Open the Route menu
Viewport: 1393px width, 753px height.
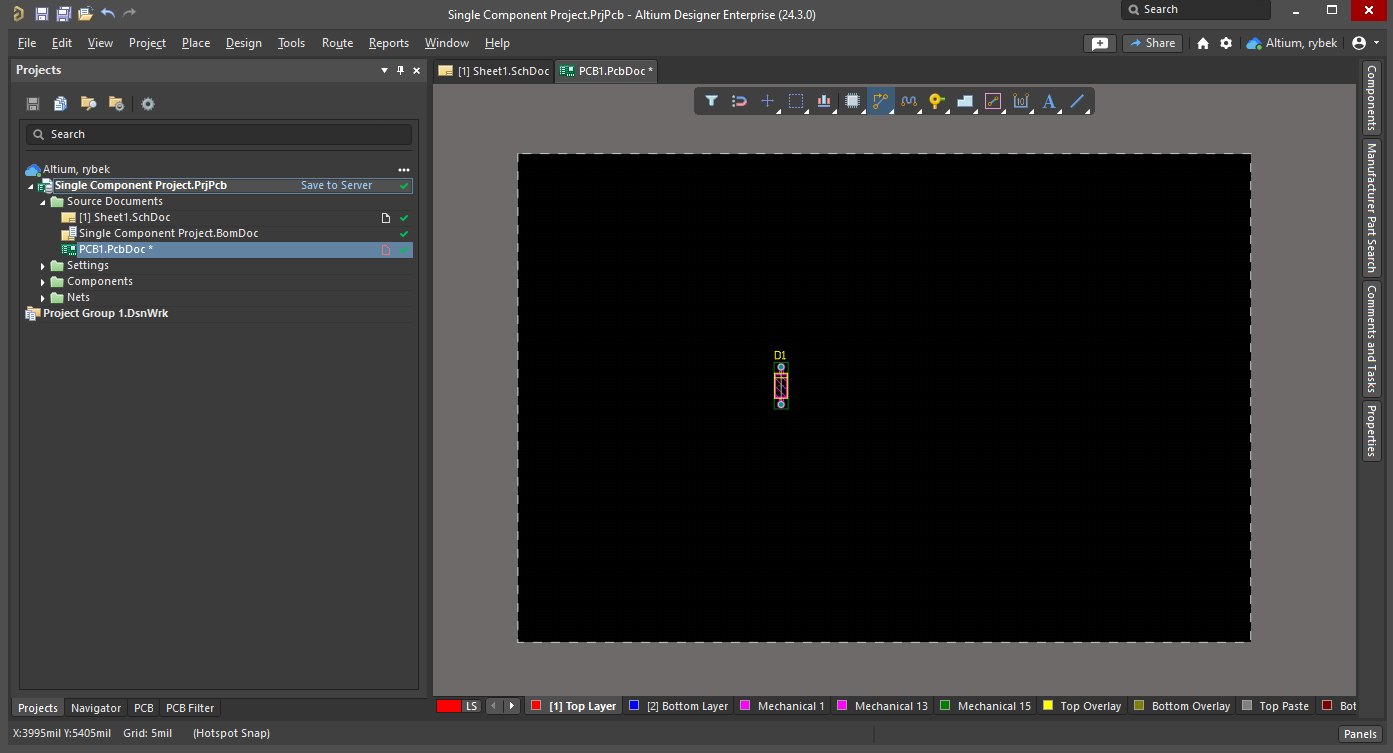pyautogui.click(x=338, y=43)
